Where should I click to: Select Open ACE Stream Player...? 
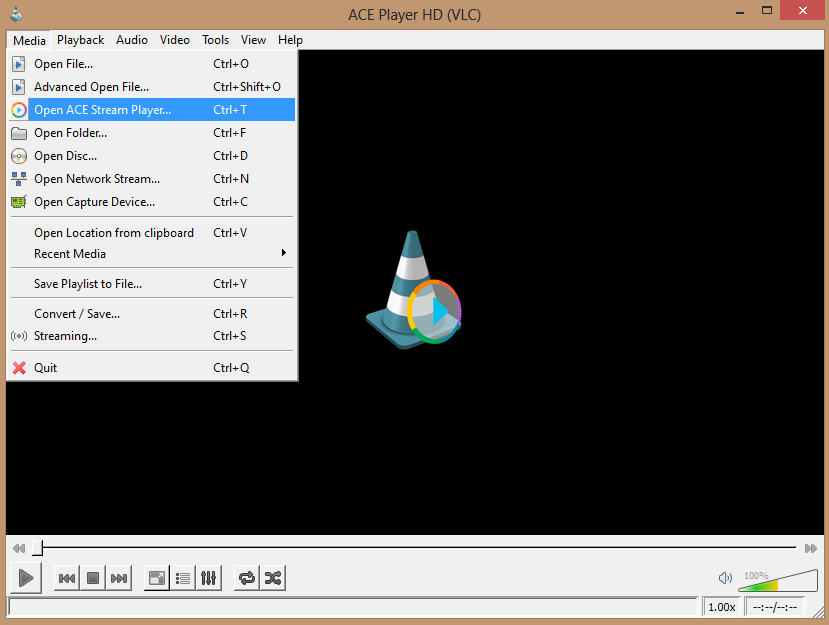click(x=152, y=110)
